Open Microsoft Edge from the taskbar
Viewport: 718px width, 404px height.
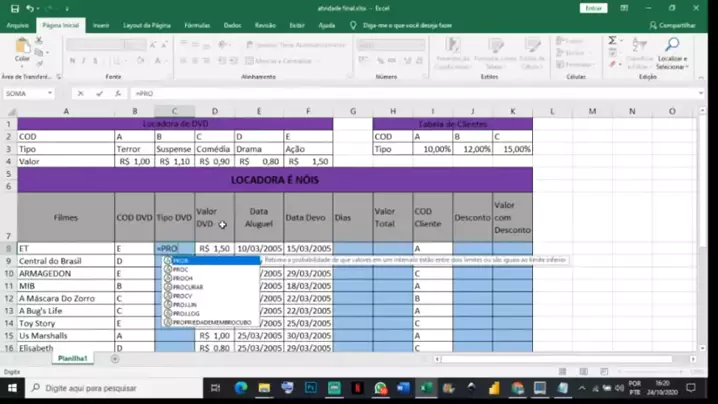click(x=241, y=387)
